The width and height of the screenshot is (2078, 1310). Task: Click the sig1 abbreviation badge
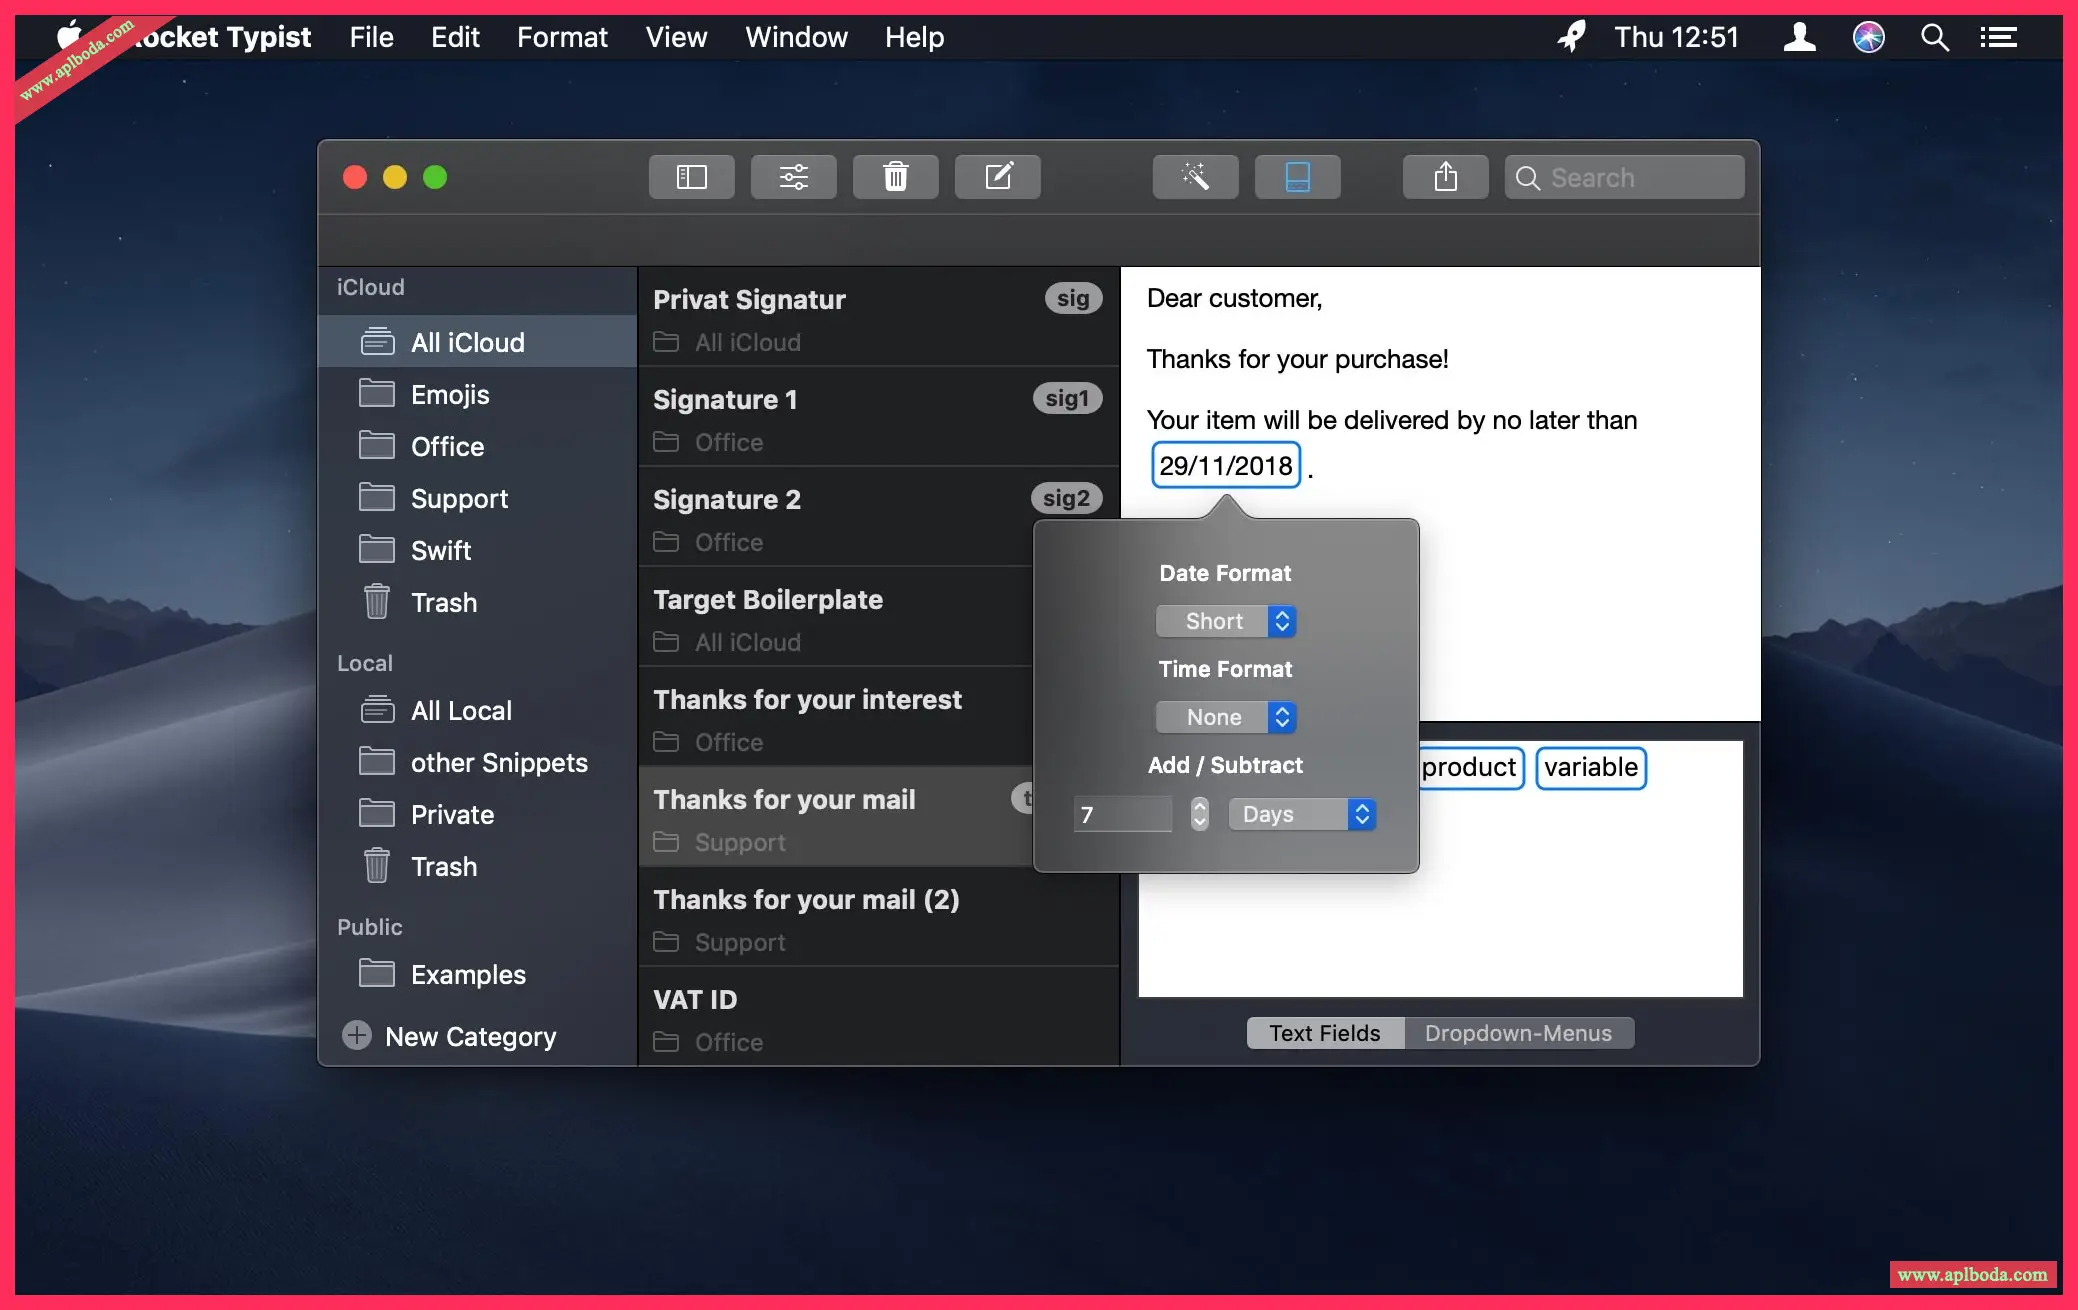point(1067,398)
